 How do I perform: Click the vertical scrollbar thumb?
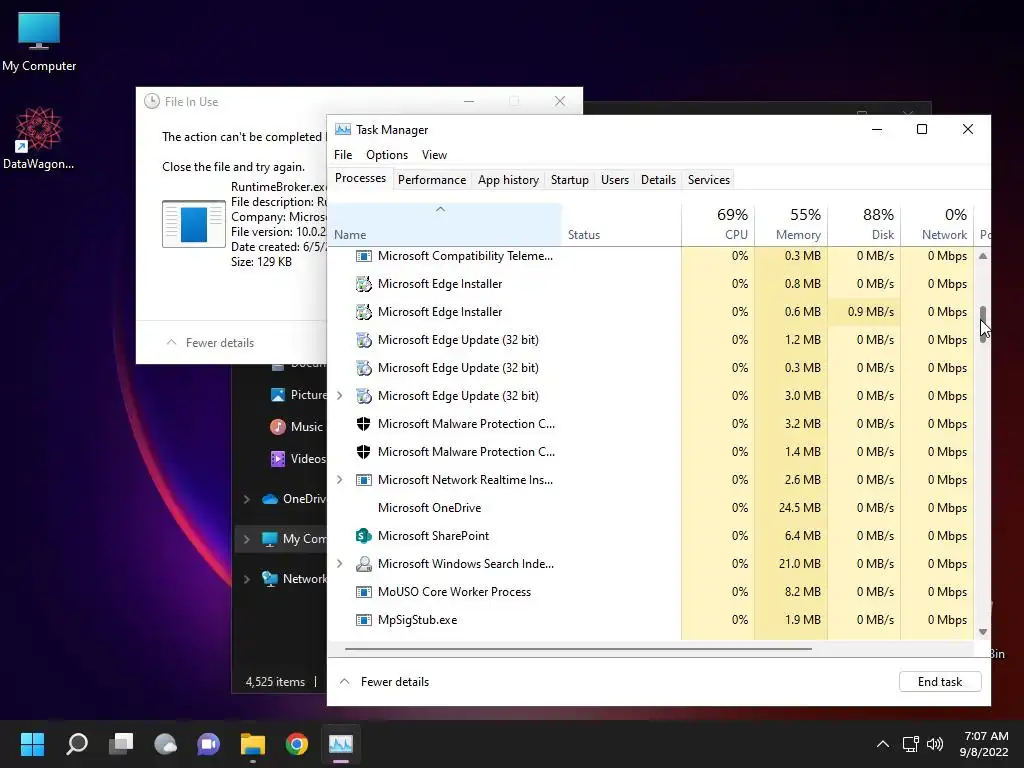coord(983,324)
